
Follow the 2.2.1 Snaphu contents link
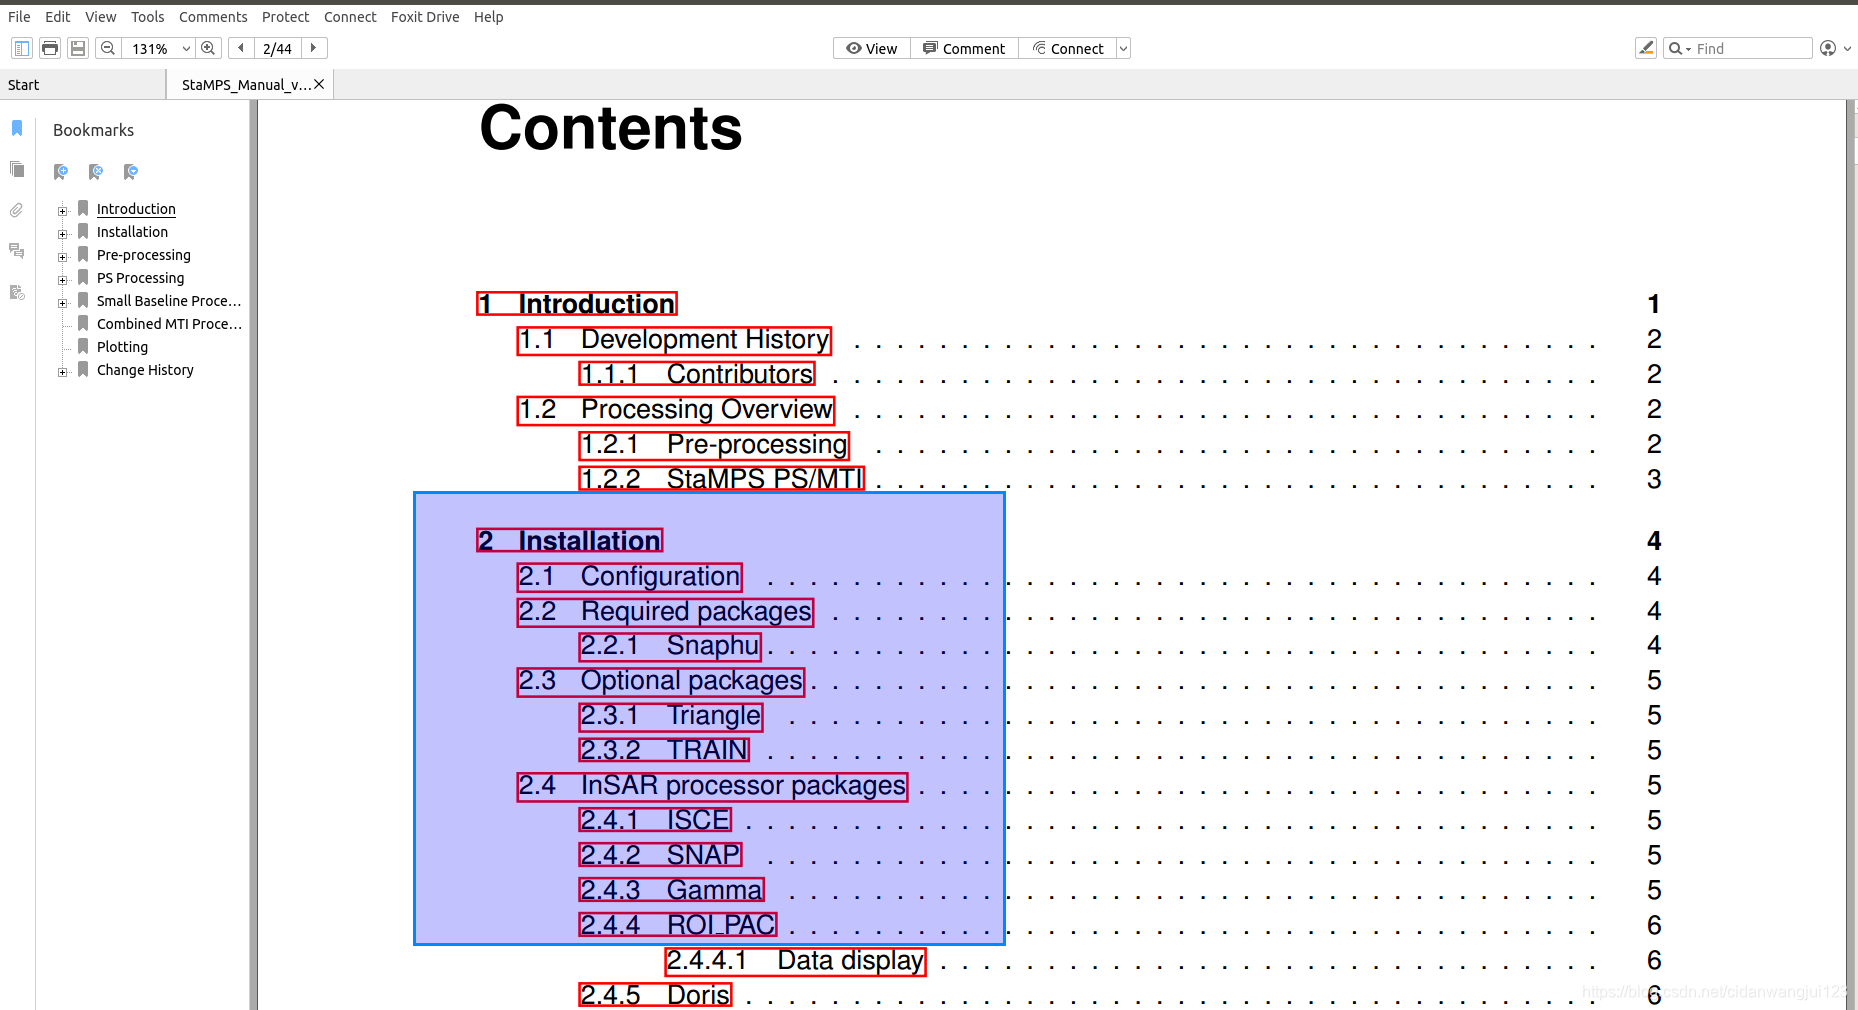(x=670, y=646)
